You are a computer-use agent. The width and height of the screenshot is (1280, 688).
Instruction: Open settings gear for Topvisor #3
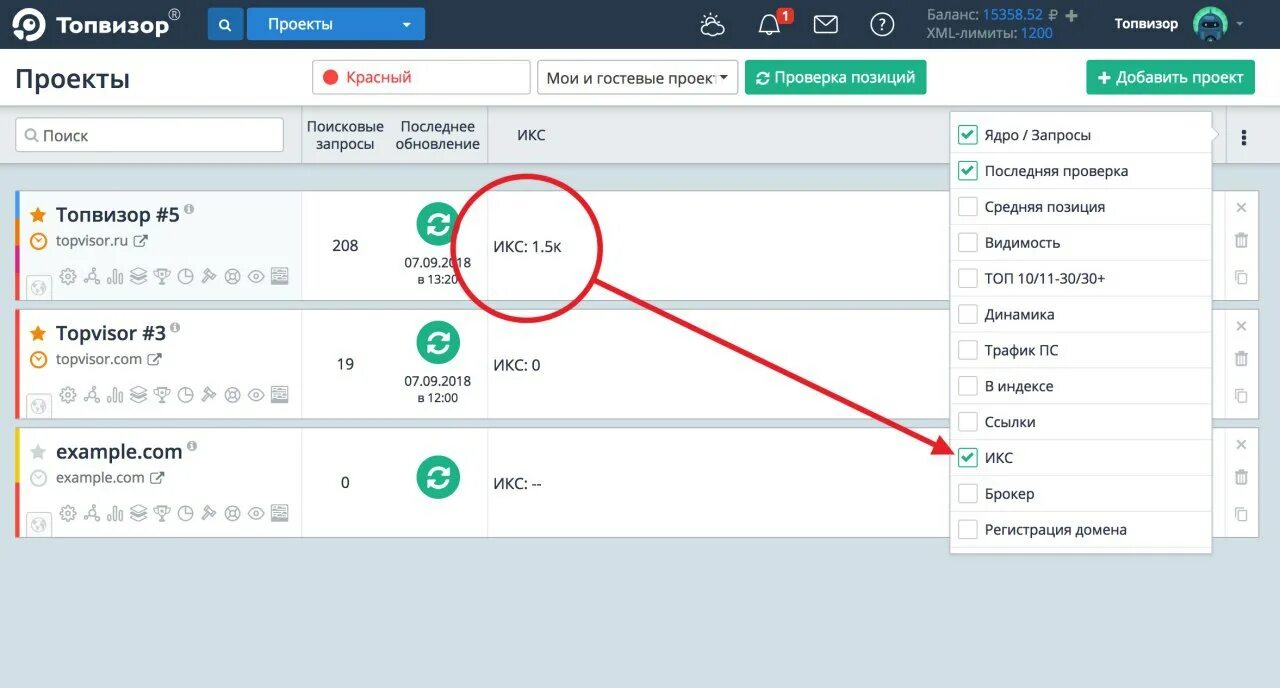(68, 395)
